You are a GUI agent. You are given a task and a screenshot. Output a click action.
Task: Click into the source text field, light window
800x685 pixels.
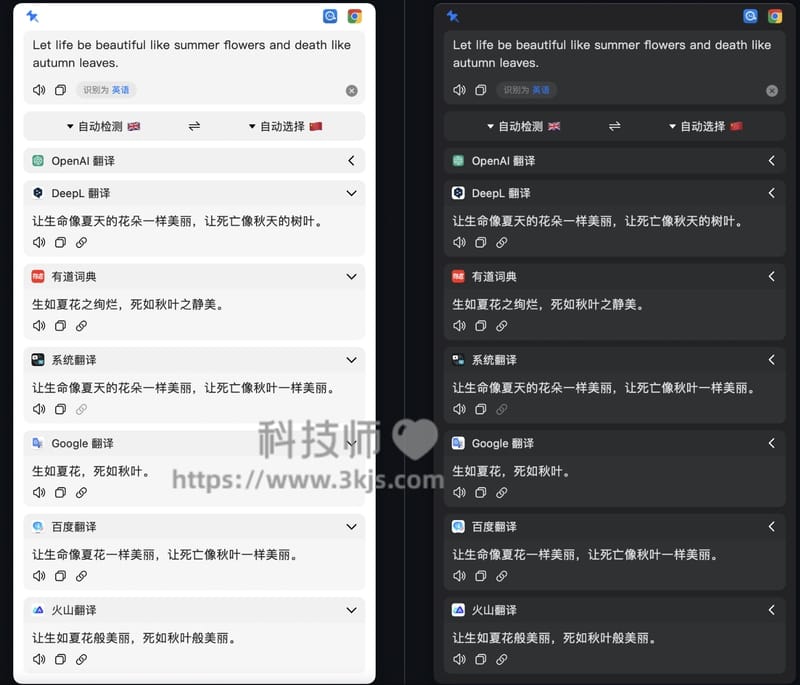click(x=192, y=54)
